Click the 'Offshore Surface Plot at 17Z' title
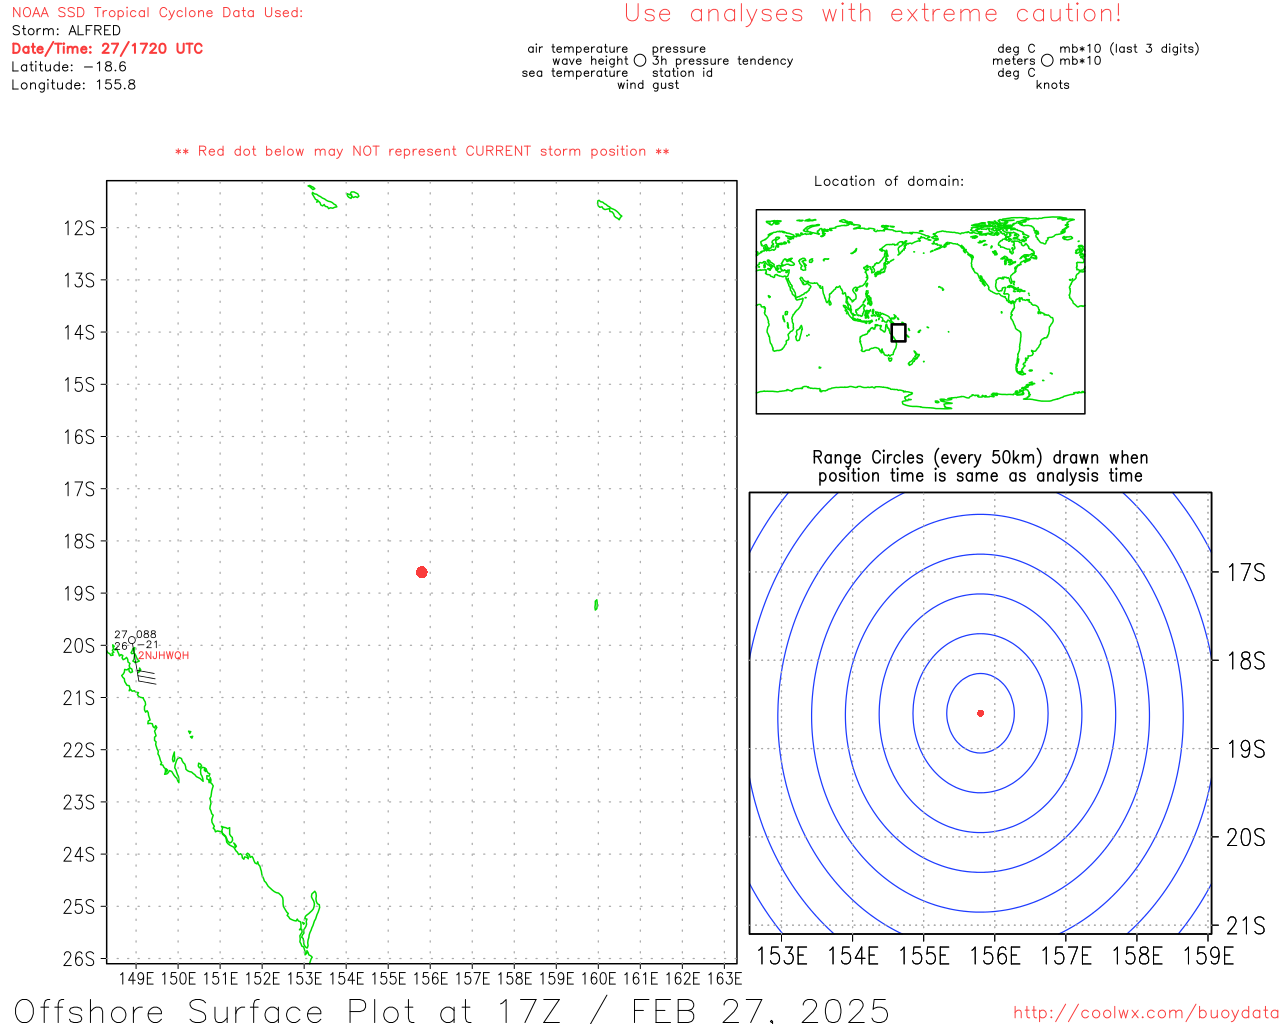 (x=451, y=1010)
